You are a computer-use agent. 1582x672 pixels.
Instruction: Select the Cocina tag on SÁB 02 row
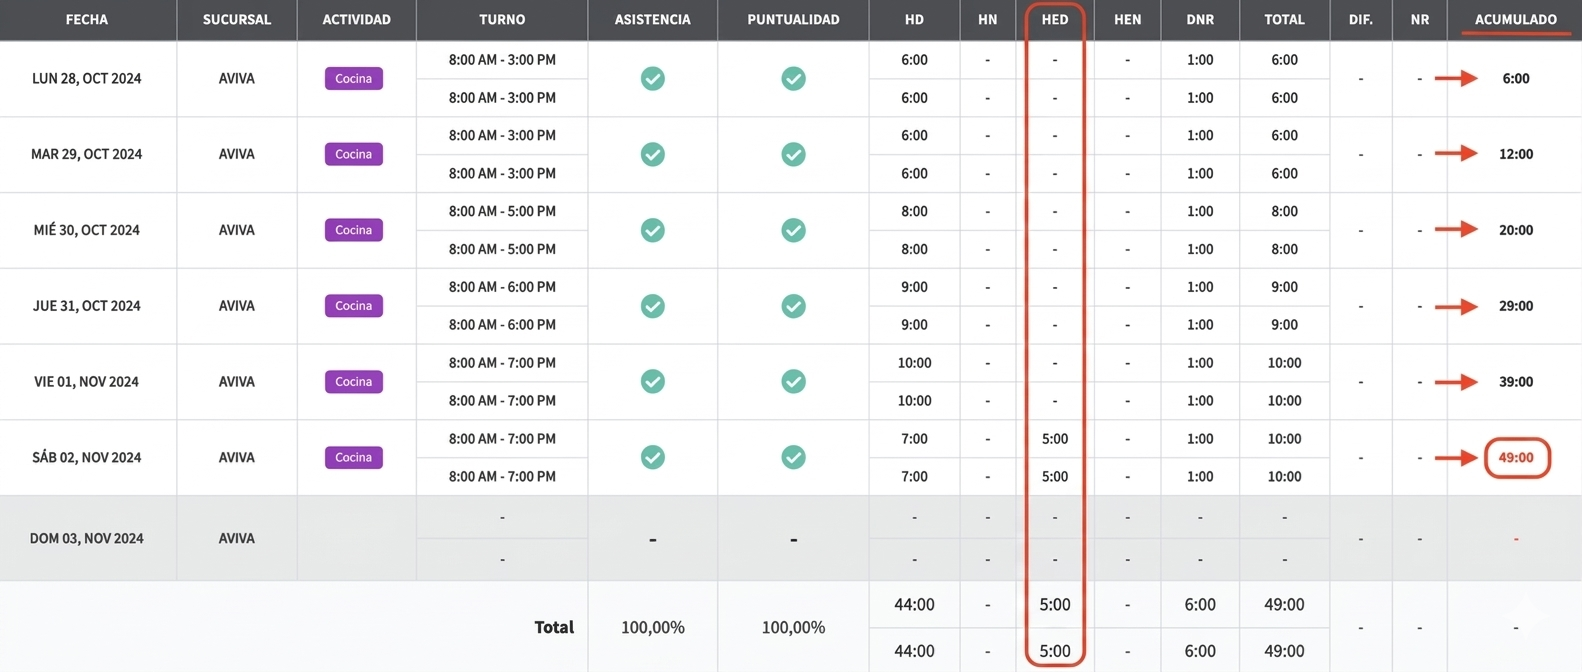click(353, 457)
